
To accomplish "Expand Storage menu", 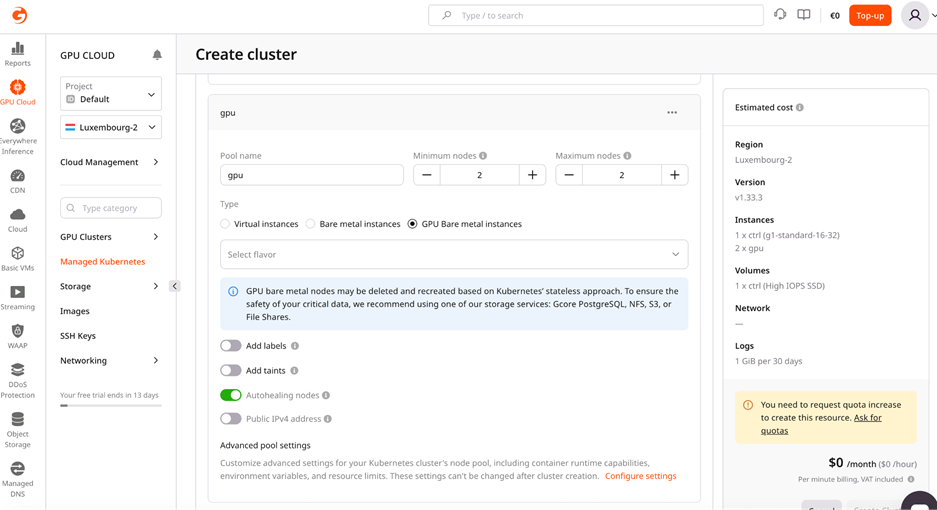I will 110,286.
